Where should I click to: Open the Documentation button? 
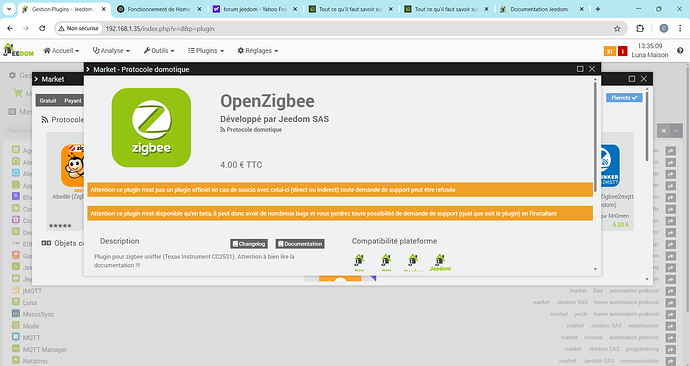click(300, 244)
